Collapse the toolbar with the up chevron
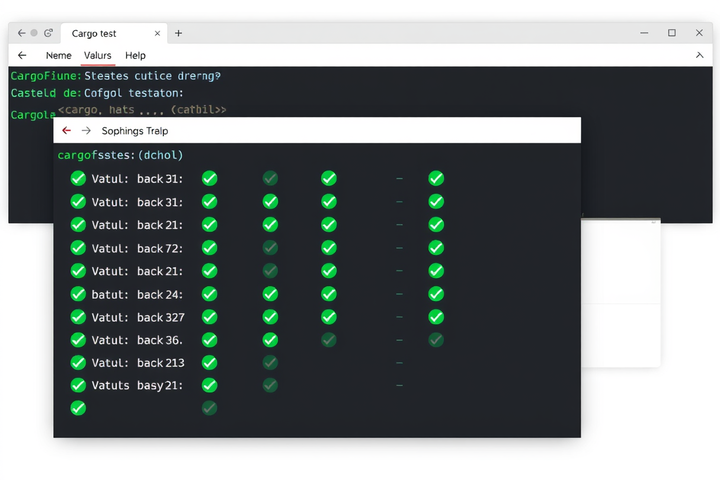Image resolution: width=720 pixels, height=480 pixels. 699,55
